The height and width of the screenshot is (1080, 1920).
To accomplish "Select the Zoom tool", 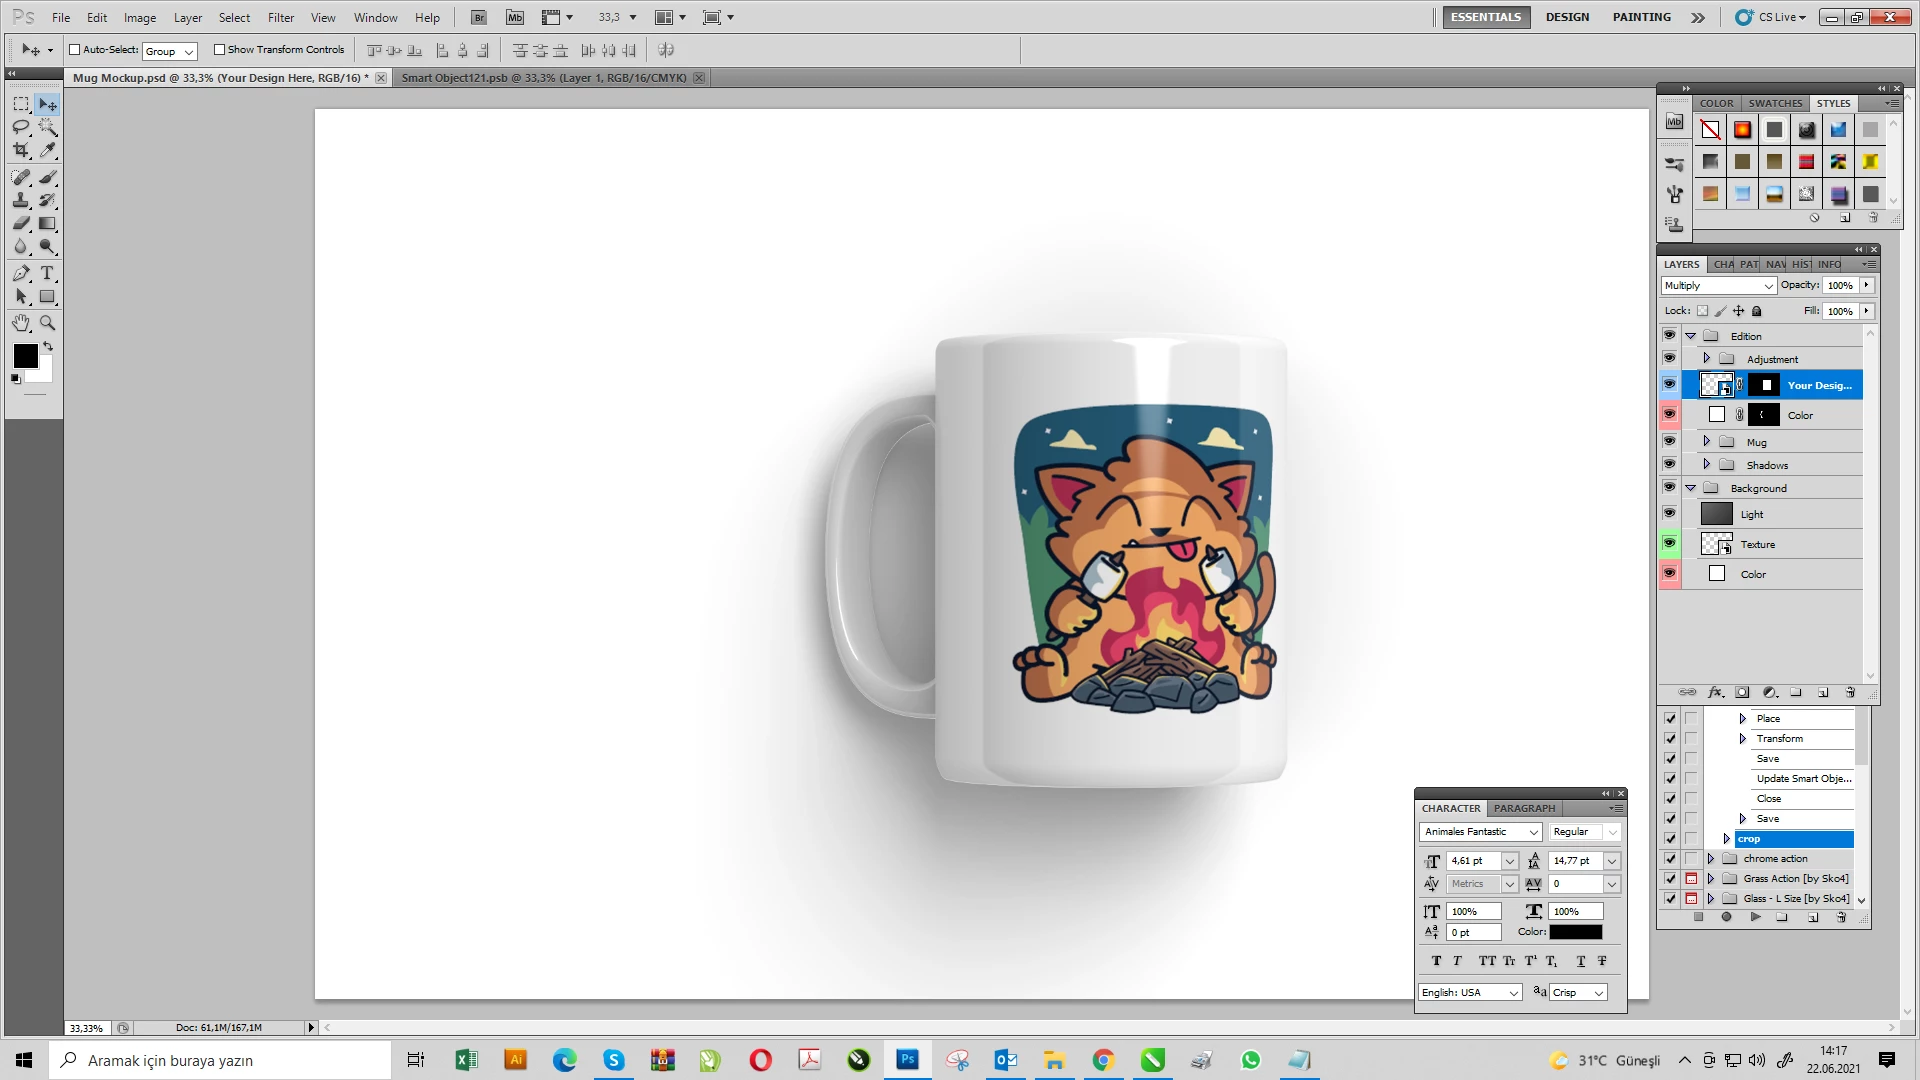I will click(47, 323).
